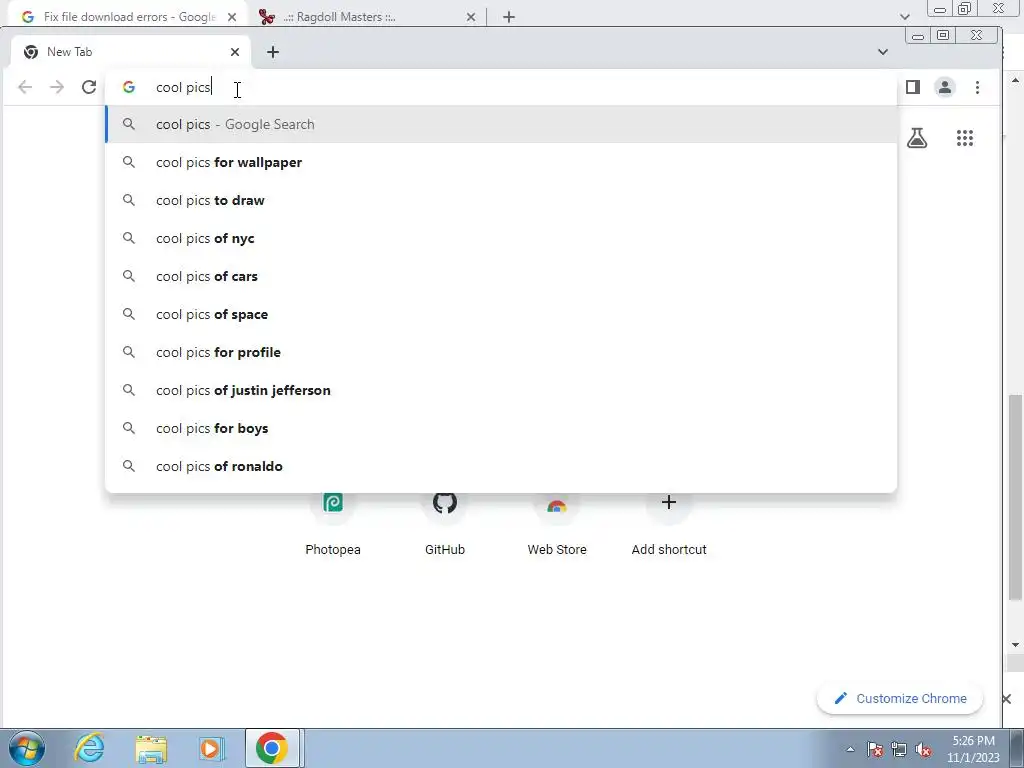1024x768 pixels.
Task: Open Windows Media Player from taskbar
Action: (x=212, y=748)
